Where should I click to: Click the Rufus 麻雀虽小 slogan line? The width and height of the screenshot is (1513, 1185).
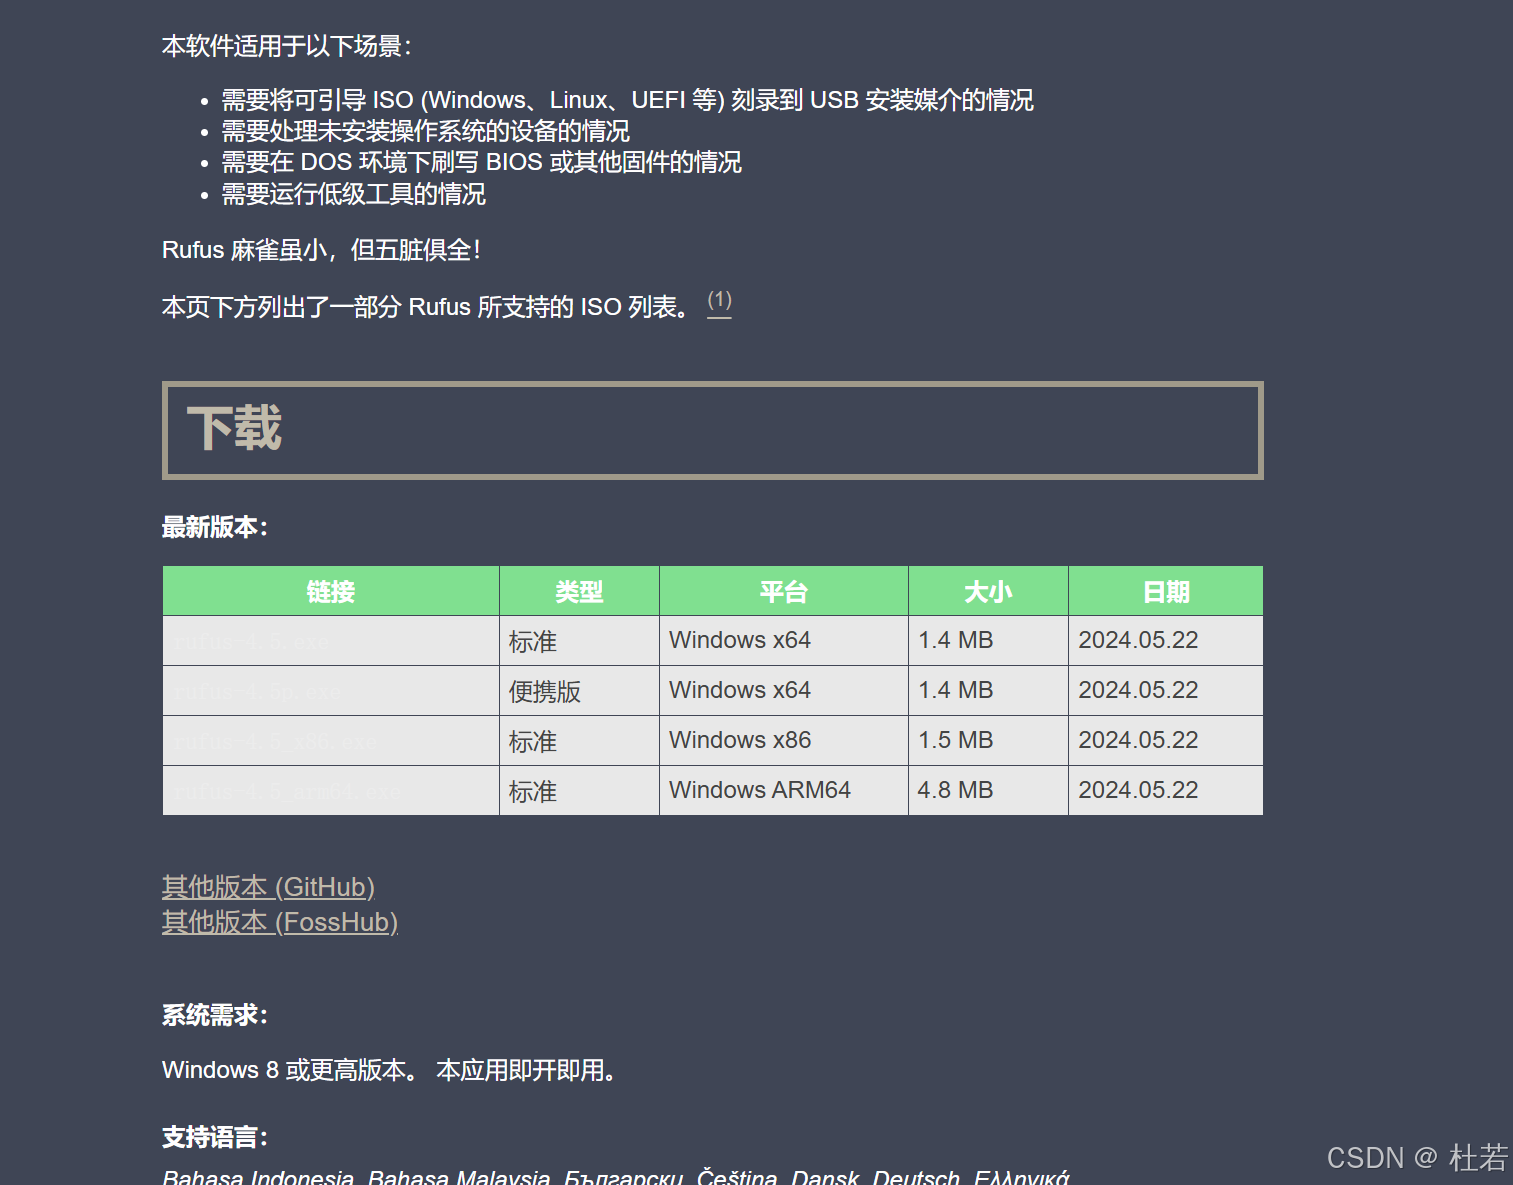click(321, 250)
